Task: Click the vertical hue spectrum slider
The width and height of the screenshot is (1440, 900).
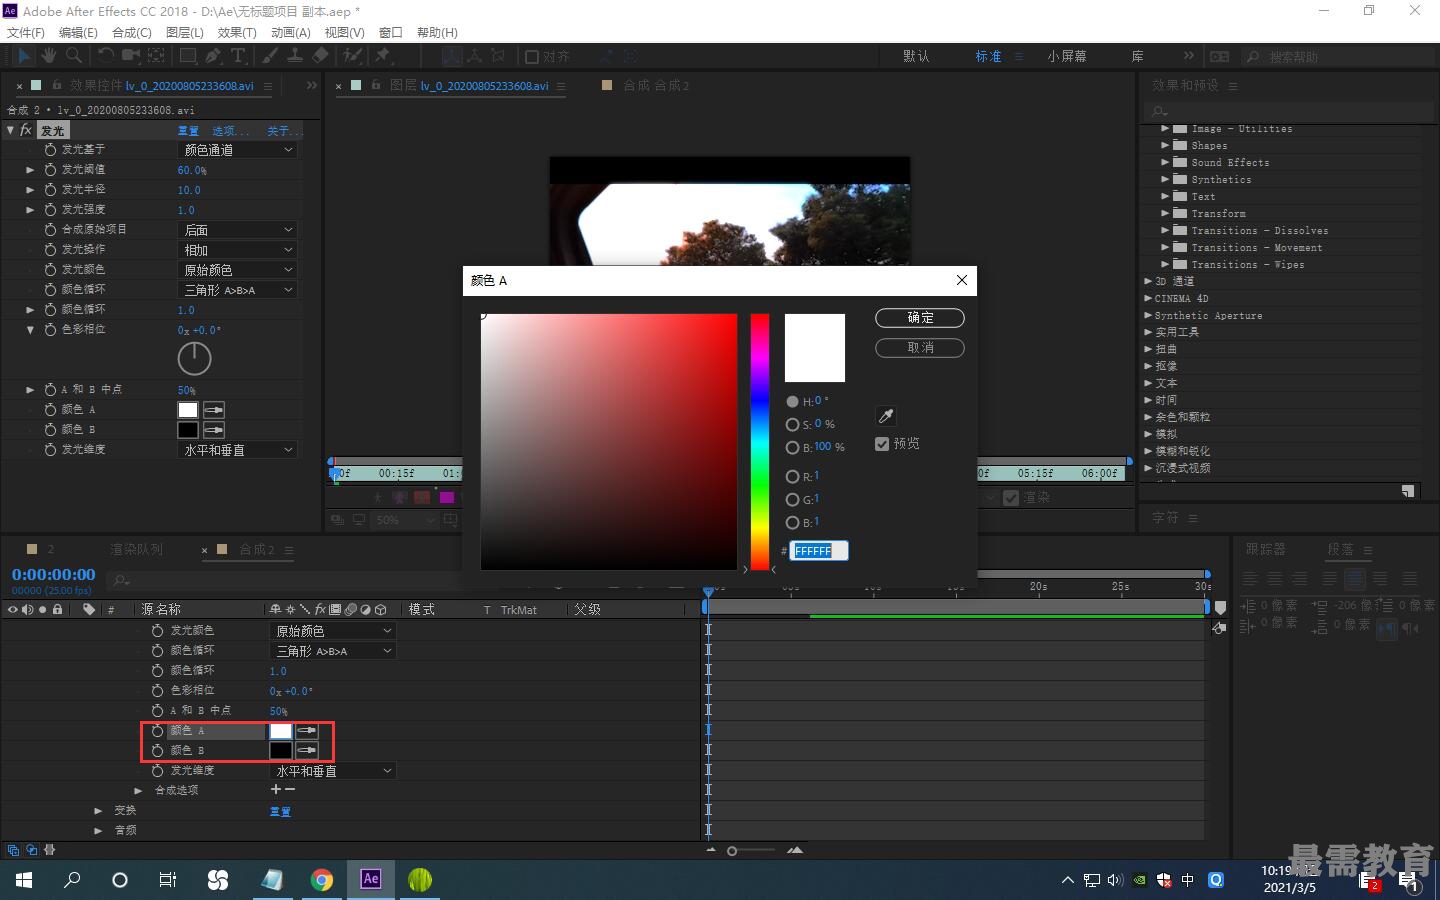Action: coord(760,442)
